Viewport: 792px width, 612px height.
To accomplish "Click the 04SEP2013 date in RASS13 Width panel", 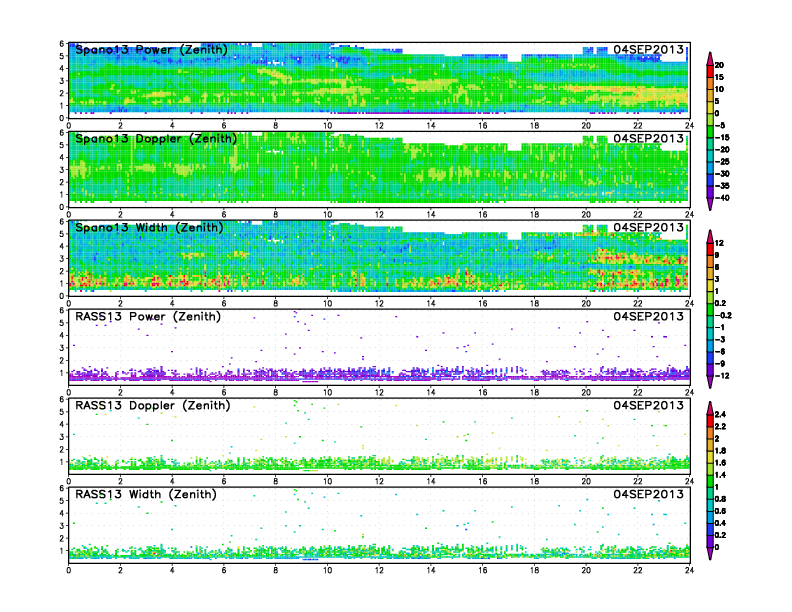I will tap(649, 494).
